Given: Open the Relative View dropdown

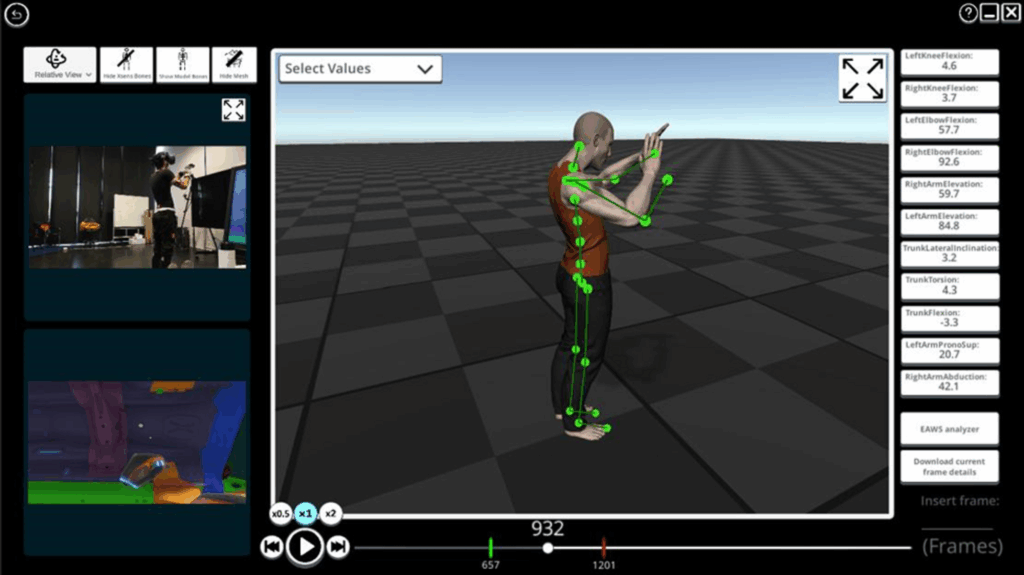Looking at the screenshot, I should (60, 65).
